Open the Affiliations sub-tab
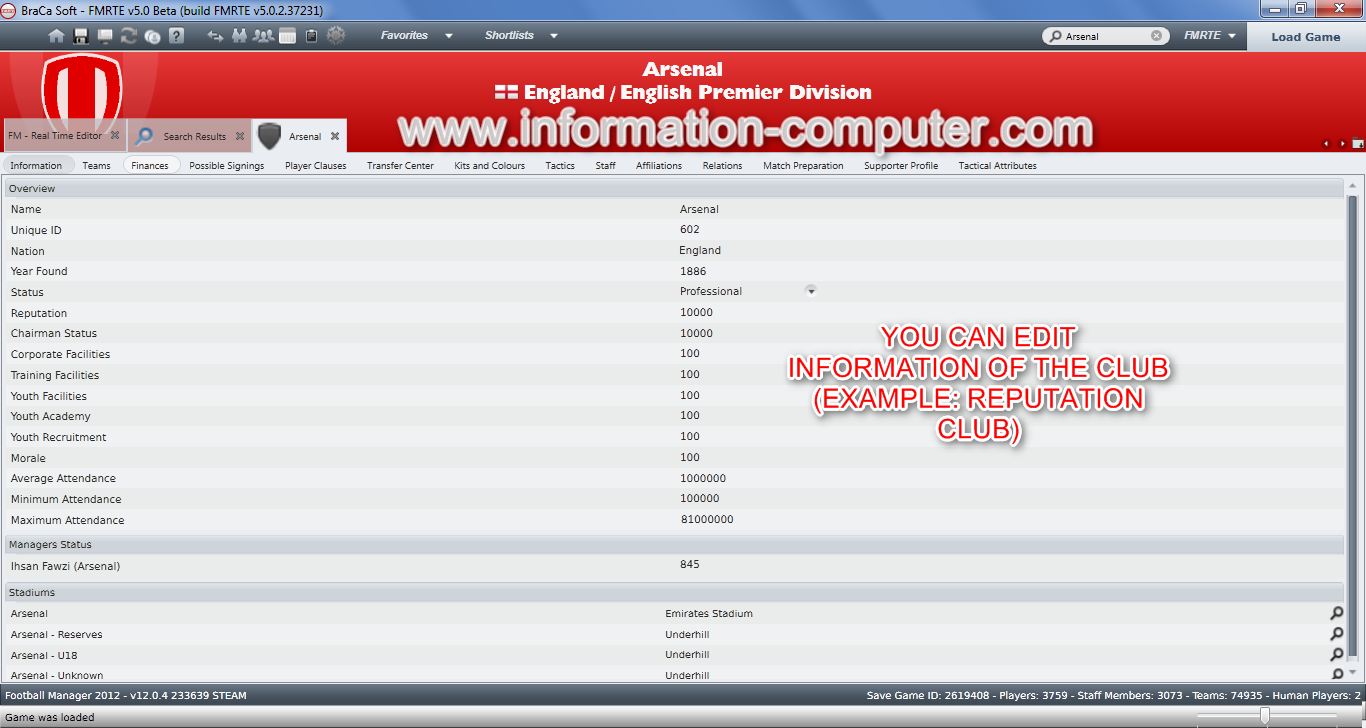 (x=659, y=165)
